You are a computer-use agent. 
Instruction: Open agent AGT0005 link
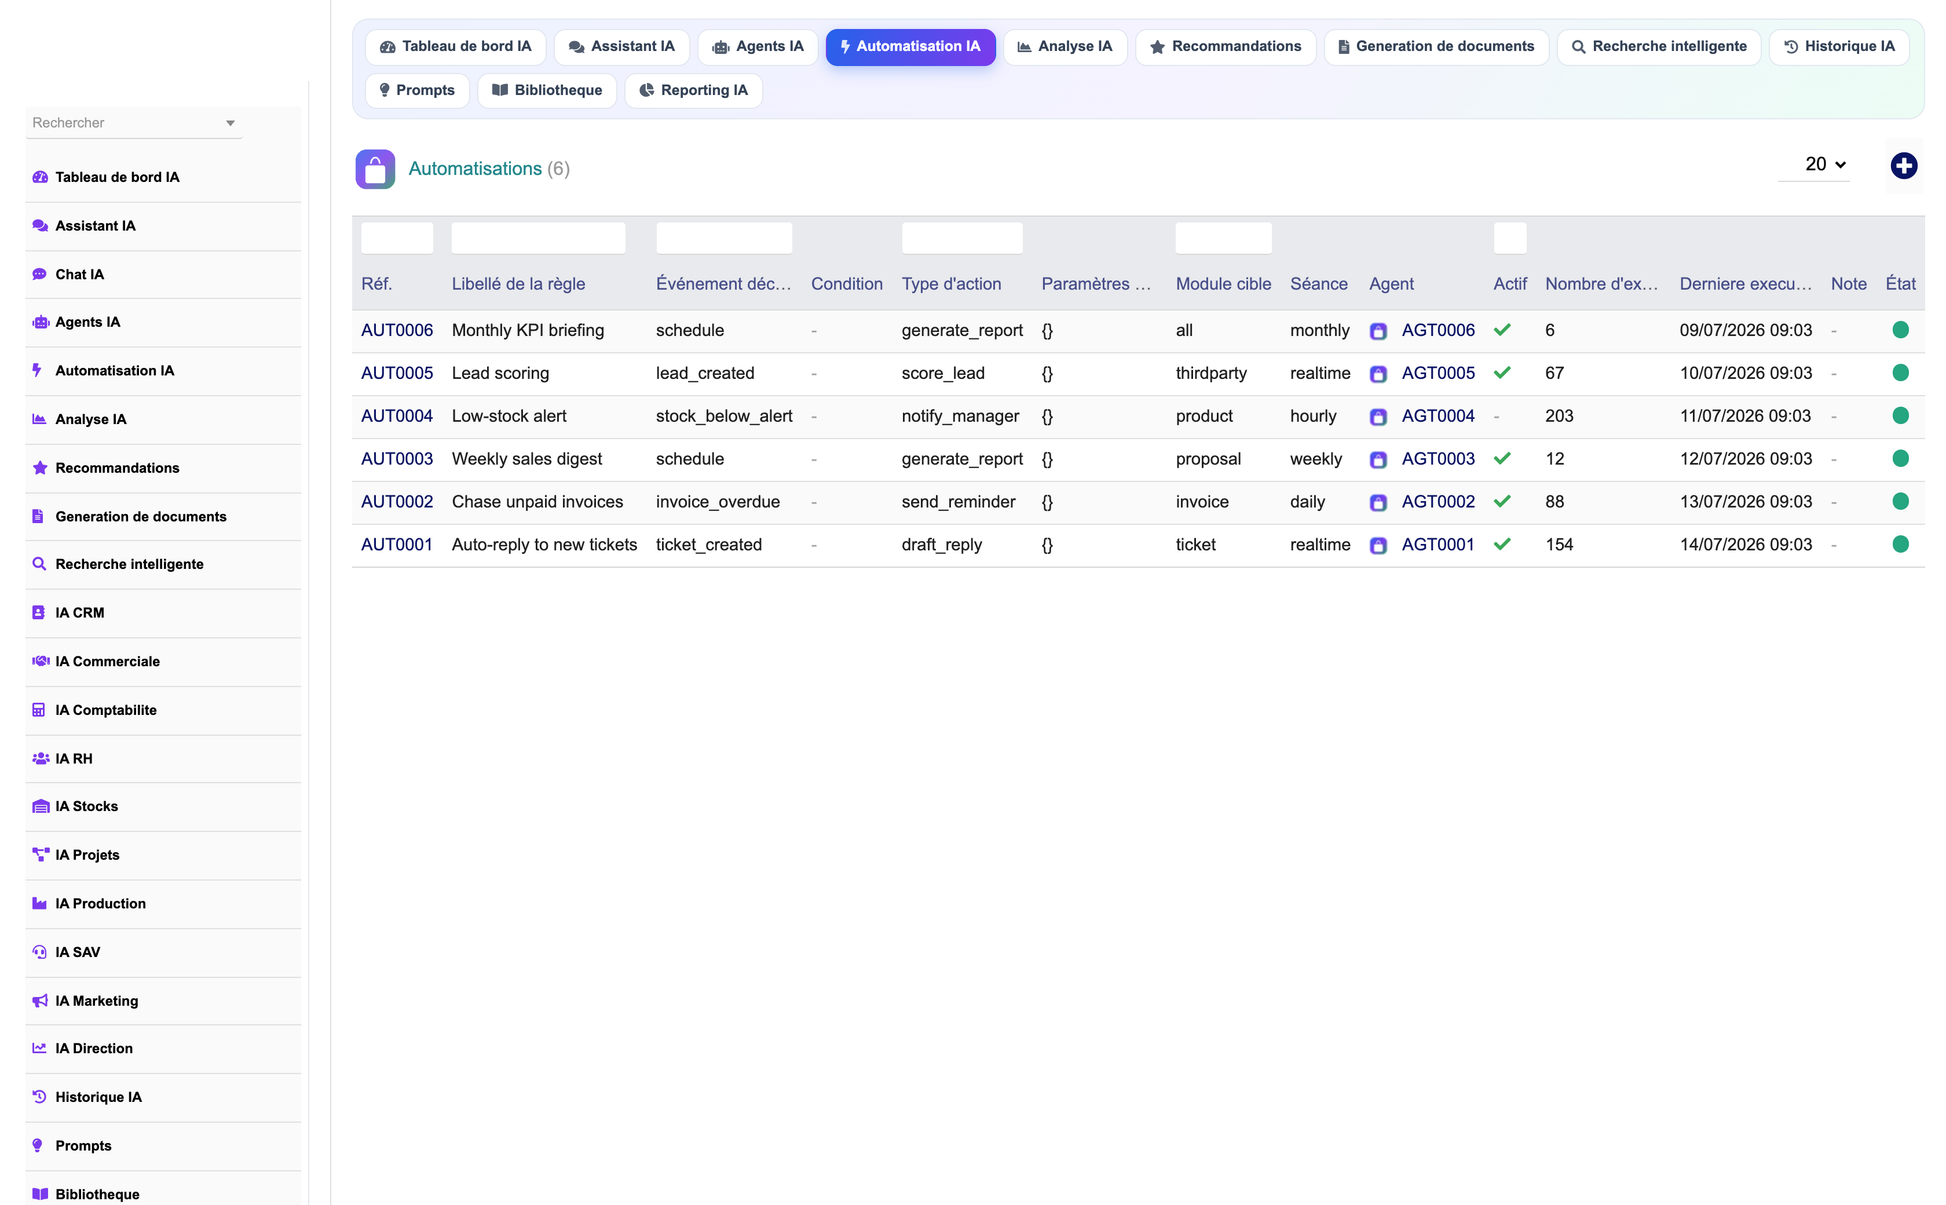[1438, 373]
